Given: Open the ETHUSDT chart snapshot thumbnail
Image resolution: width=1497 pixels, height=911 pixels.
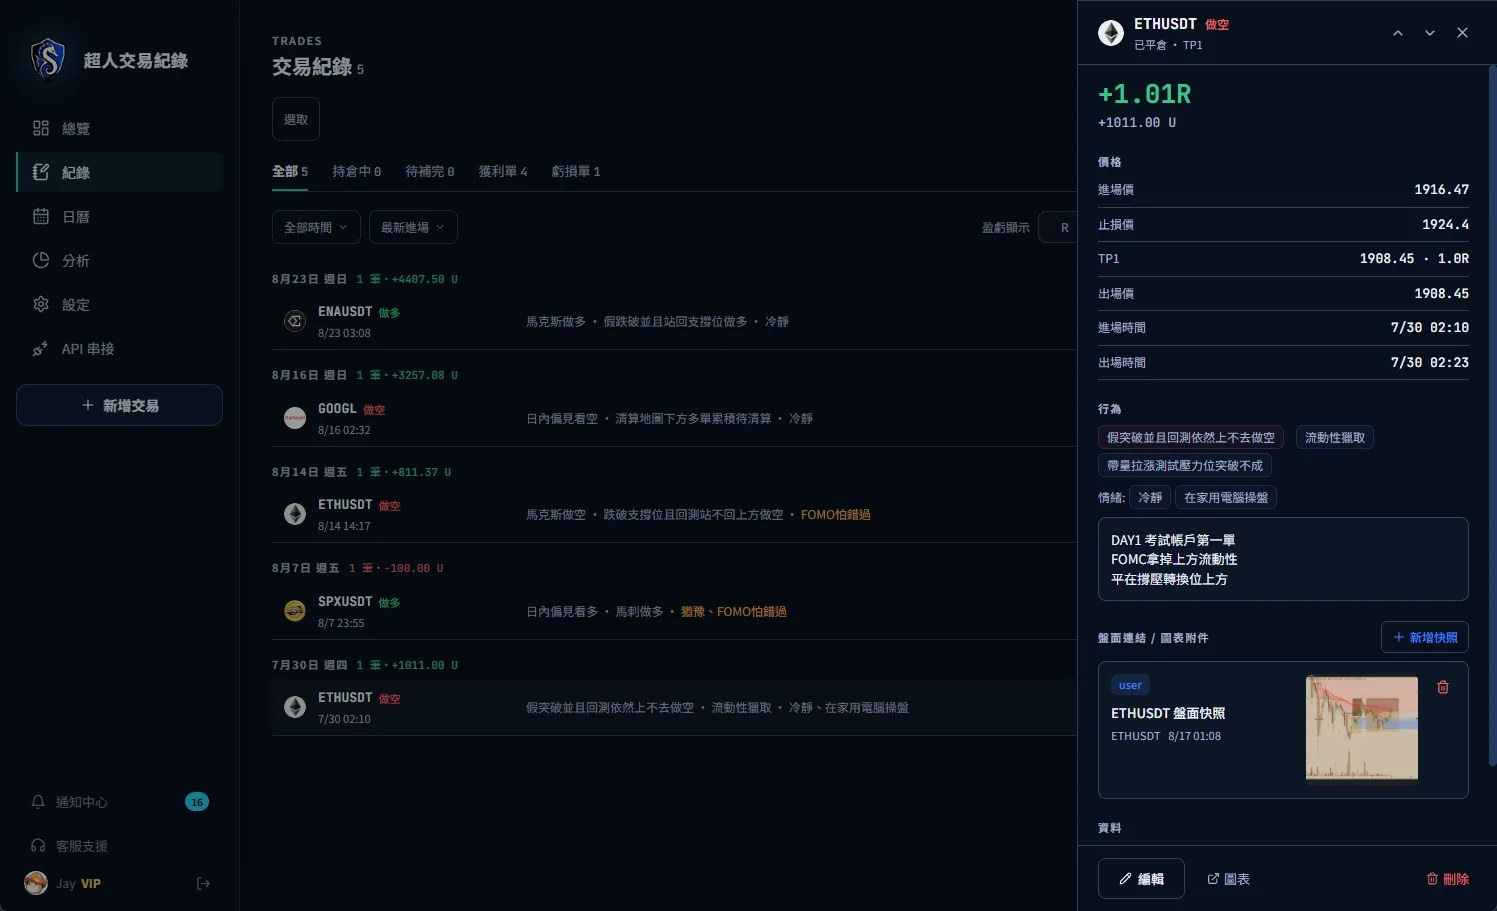Looking at the screenshot, I should tap(1362, 728).
